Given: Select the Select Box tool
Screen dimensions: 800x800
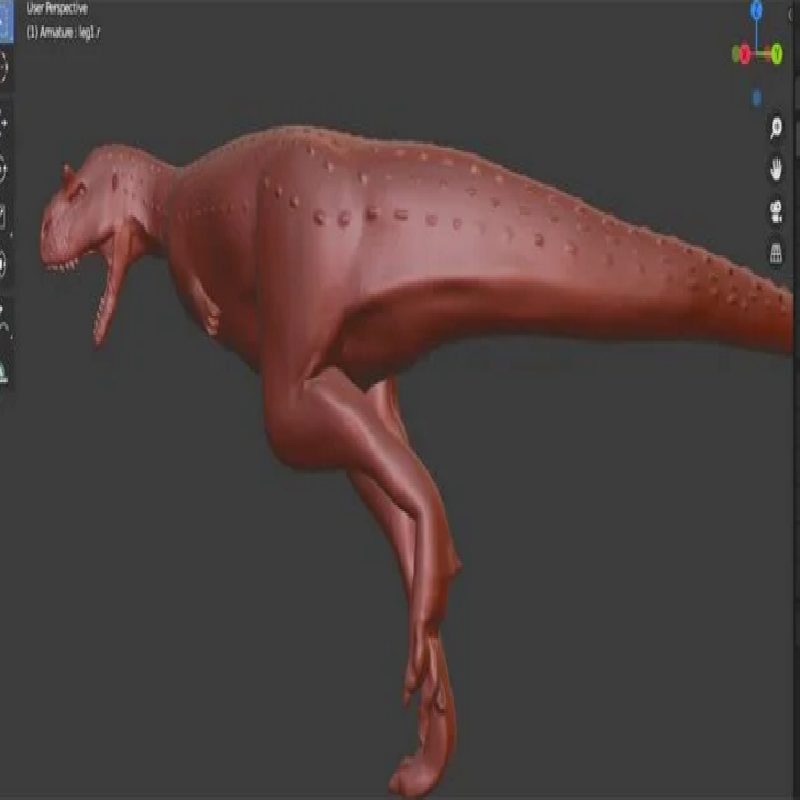Looking at the screenshot, I should coord(3,22).
